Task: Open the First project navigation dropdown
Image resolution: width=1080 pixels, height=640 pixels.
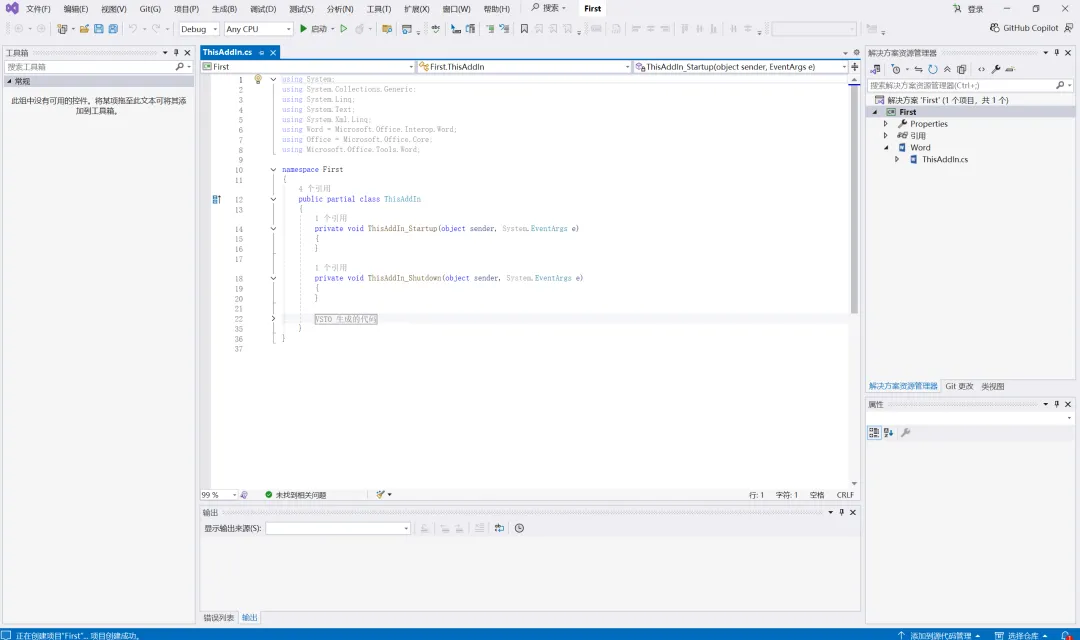Action: (x=308, y=67)
